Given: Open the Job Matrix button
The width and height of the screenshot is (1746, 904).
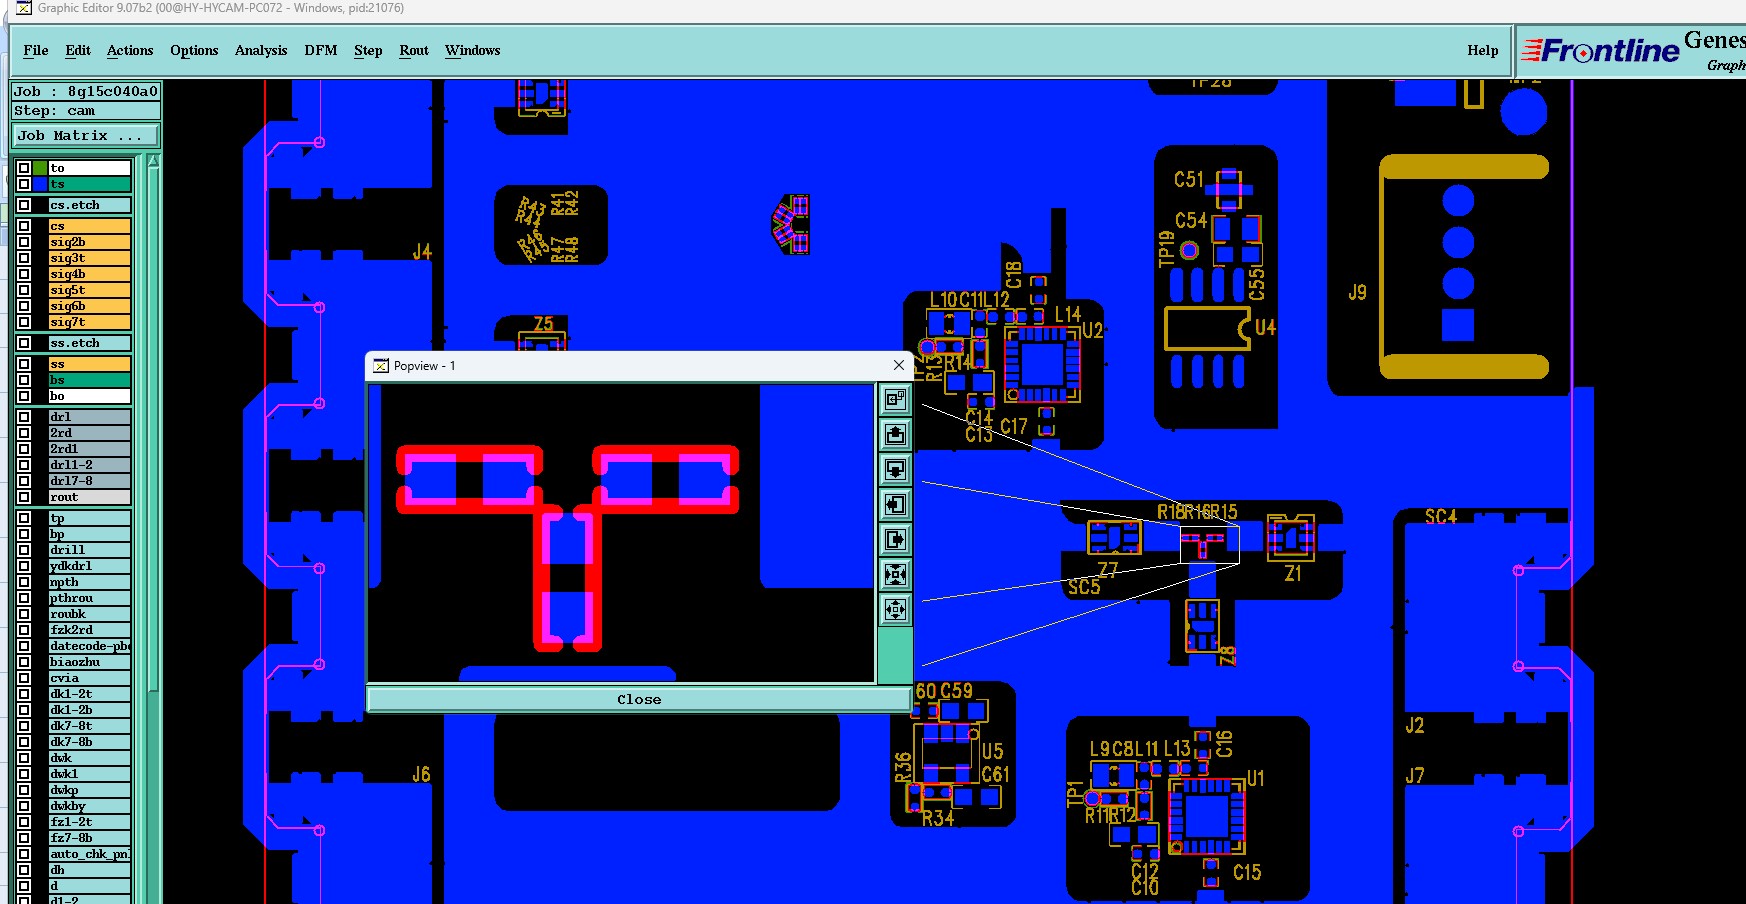Looking at the screenshot, I should (x=85, y=136).
